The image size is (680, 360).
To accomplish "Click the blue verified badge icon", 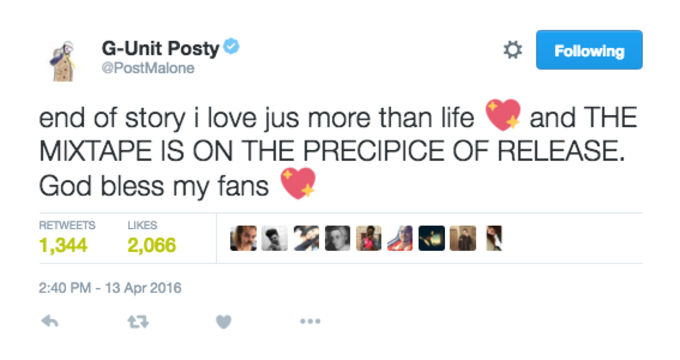I will [231, 46].
